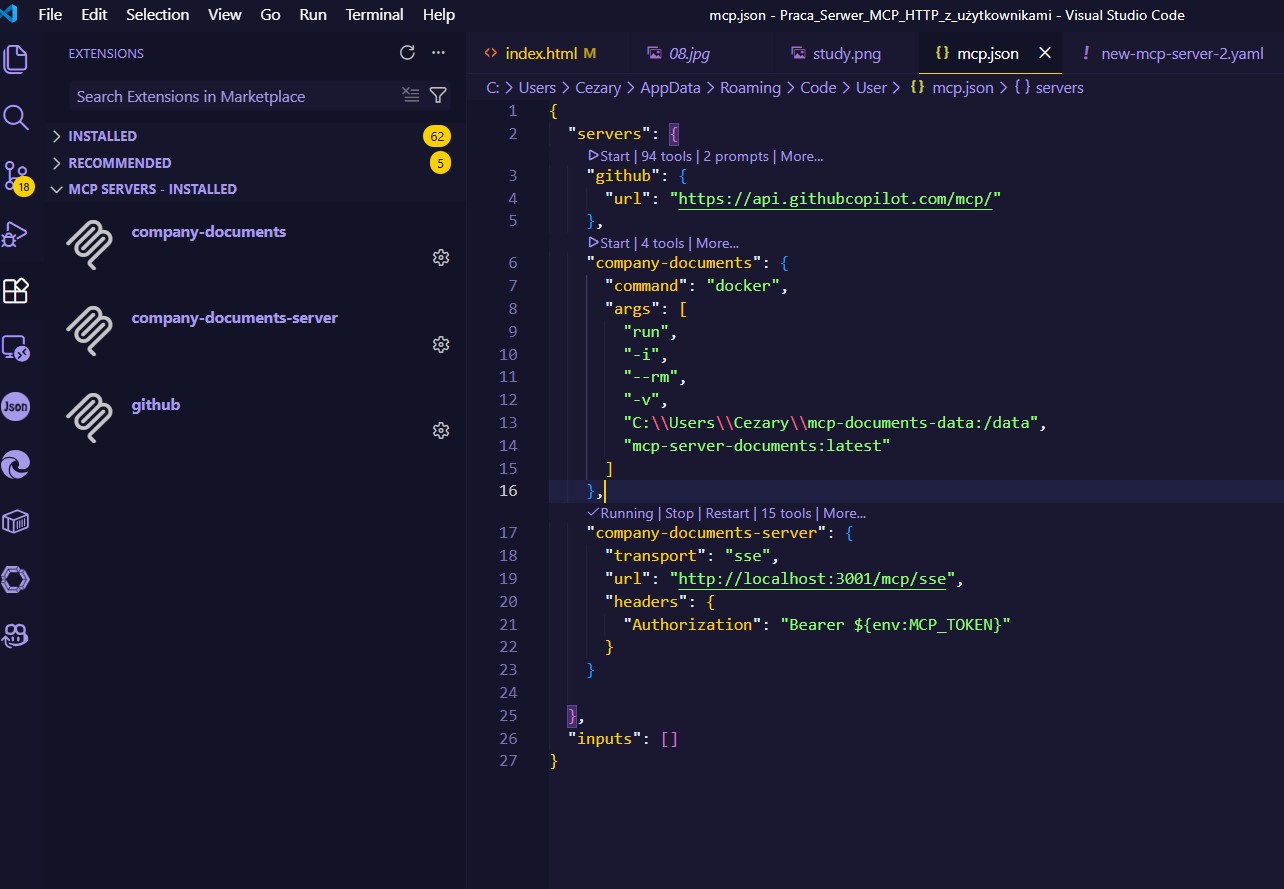Show the 4 tools of company-documents
The height and width of the screenshot is (889, 1284).
click(663, 243)
